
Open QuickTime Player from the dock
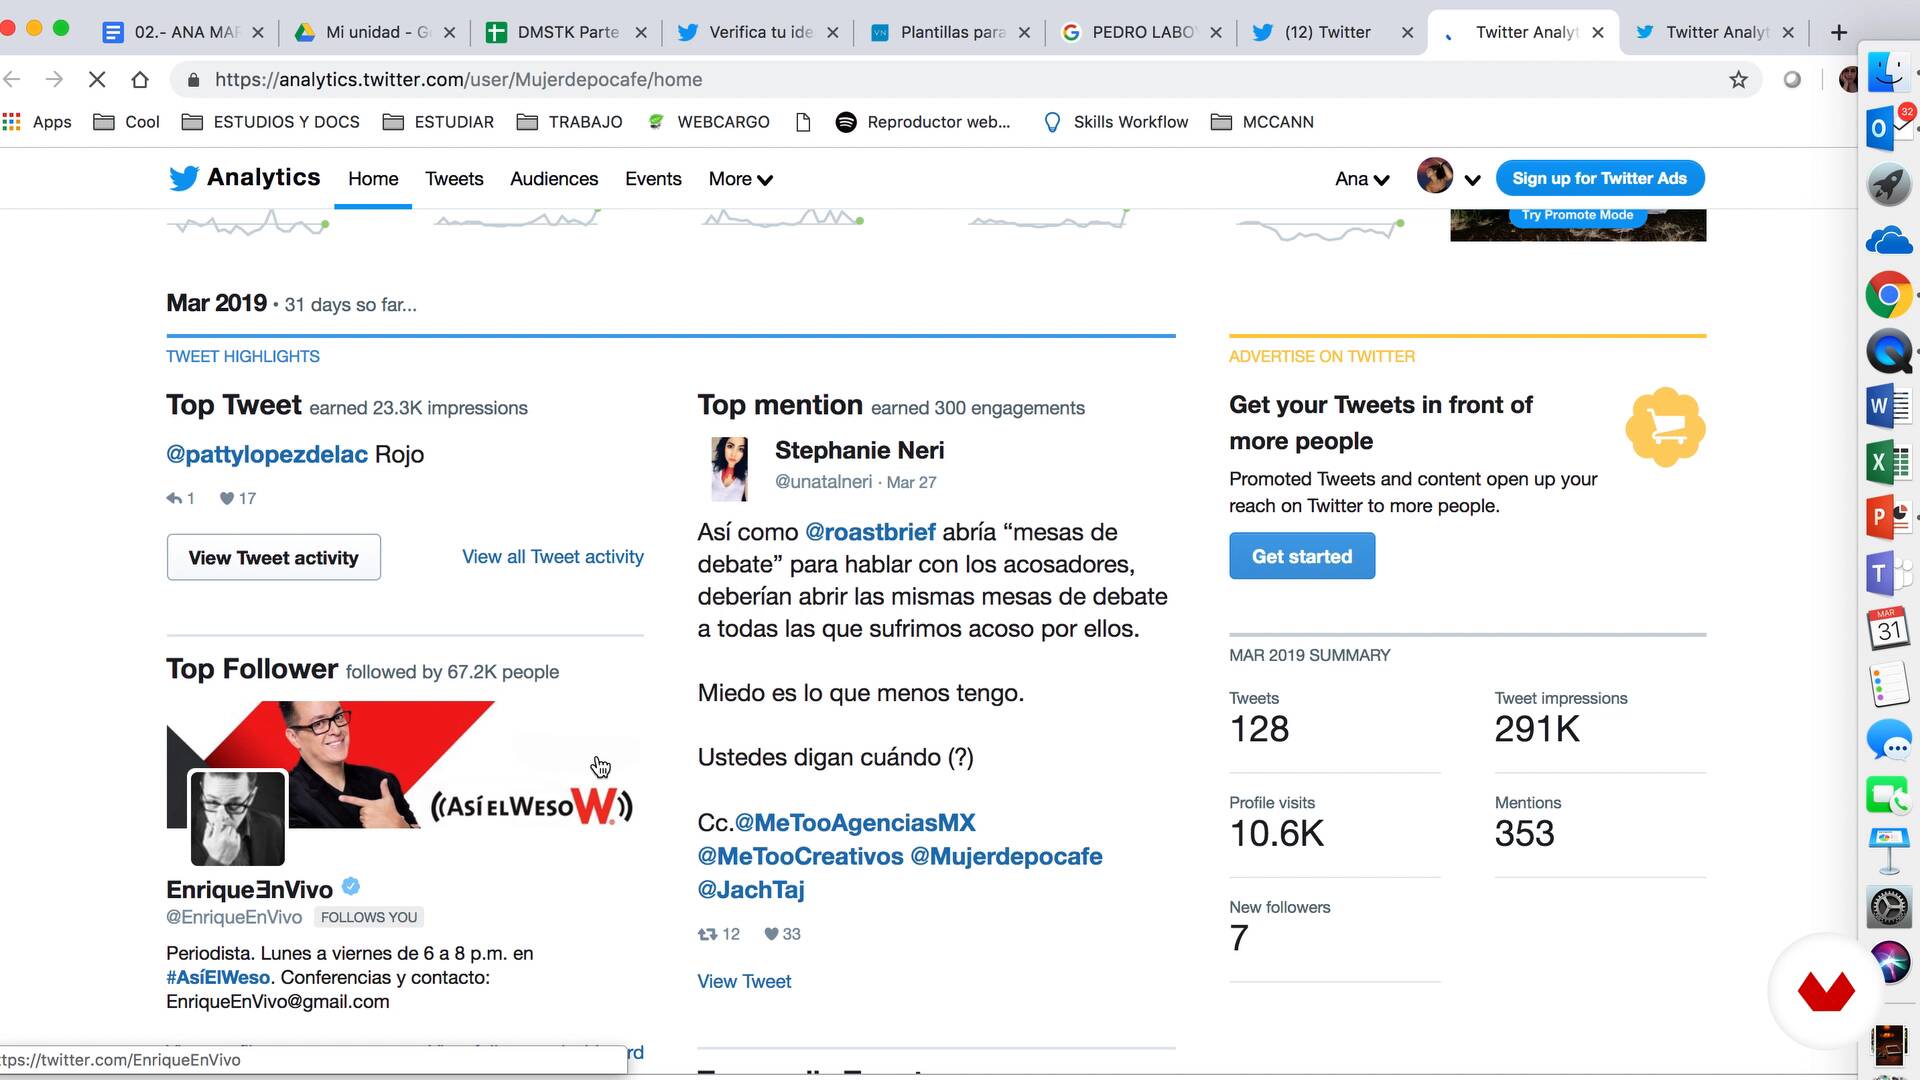tap(1888, 351)
